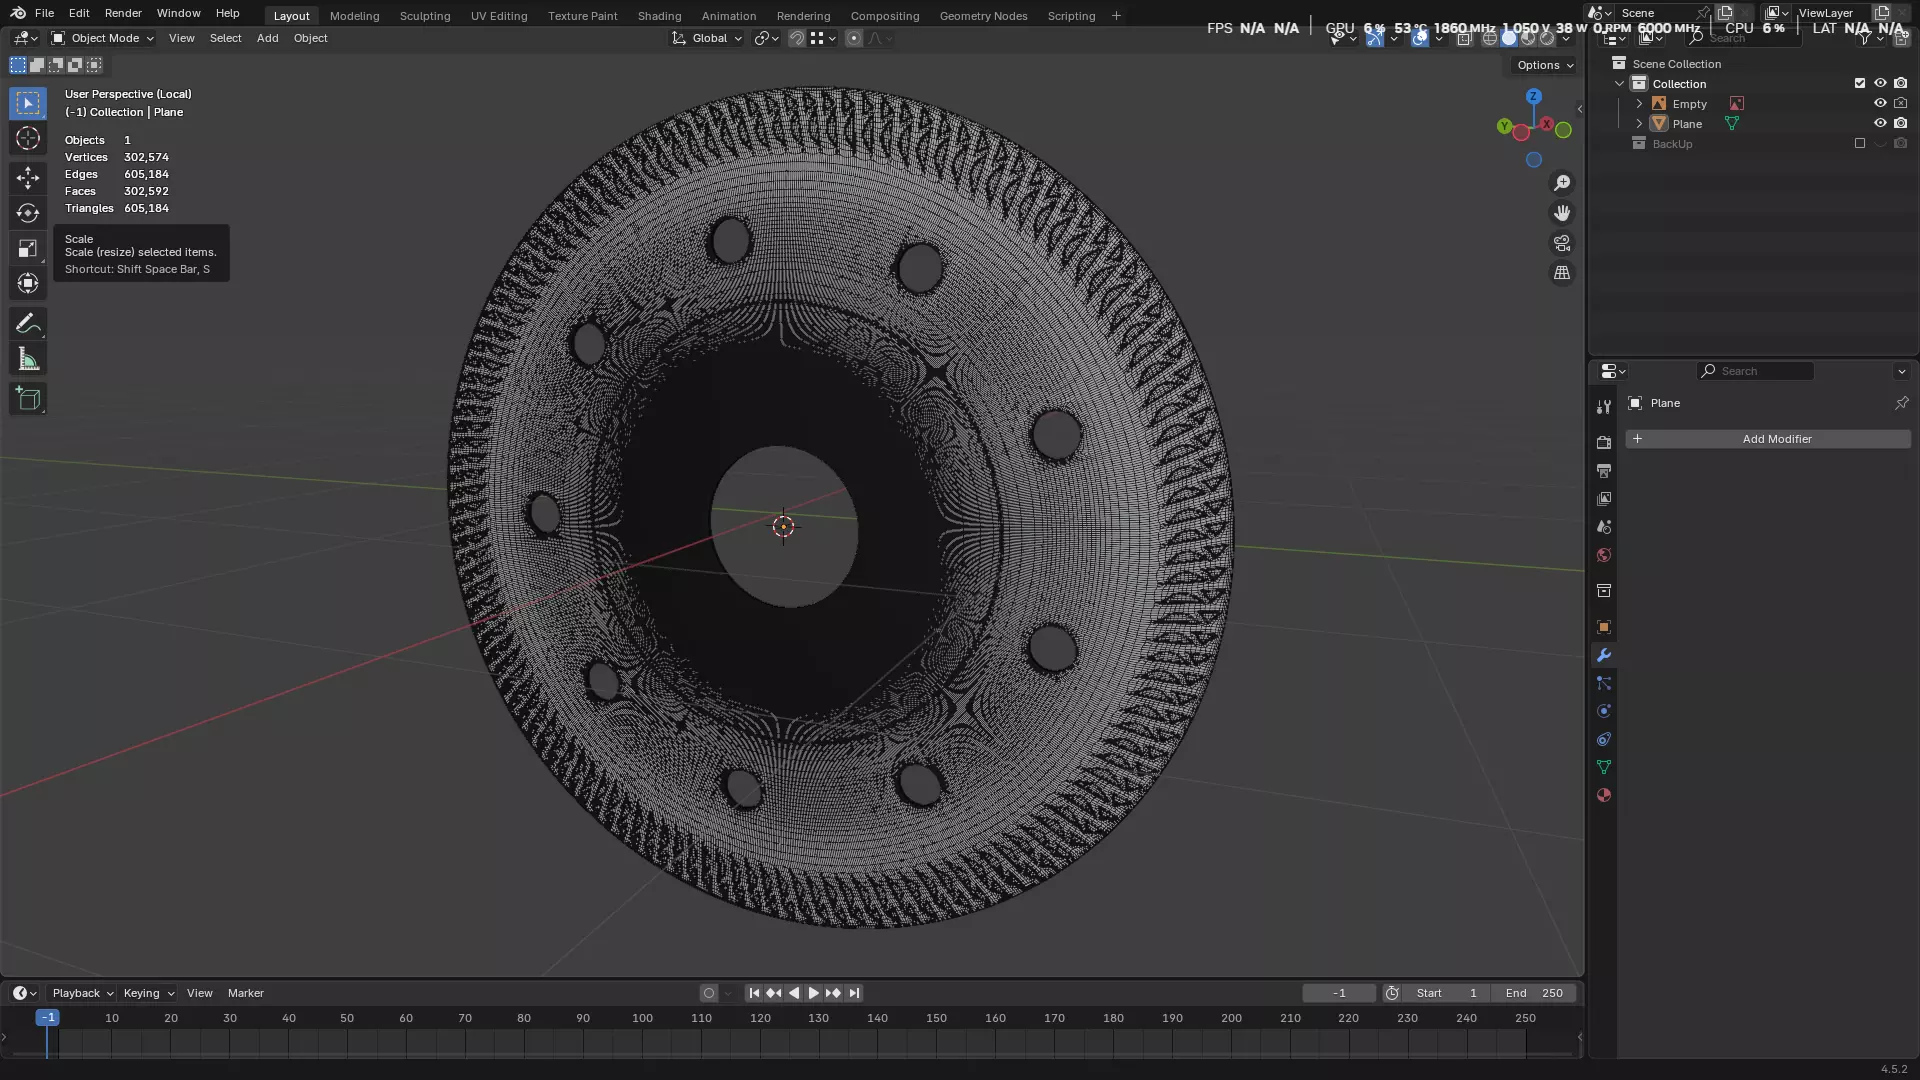Open the Render menu
Viewport: 1920px width, 1080px height.
pos(123,13)
